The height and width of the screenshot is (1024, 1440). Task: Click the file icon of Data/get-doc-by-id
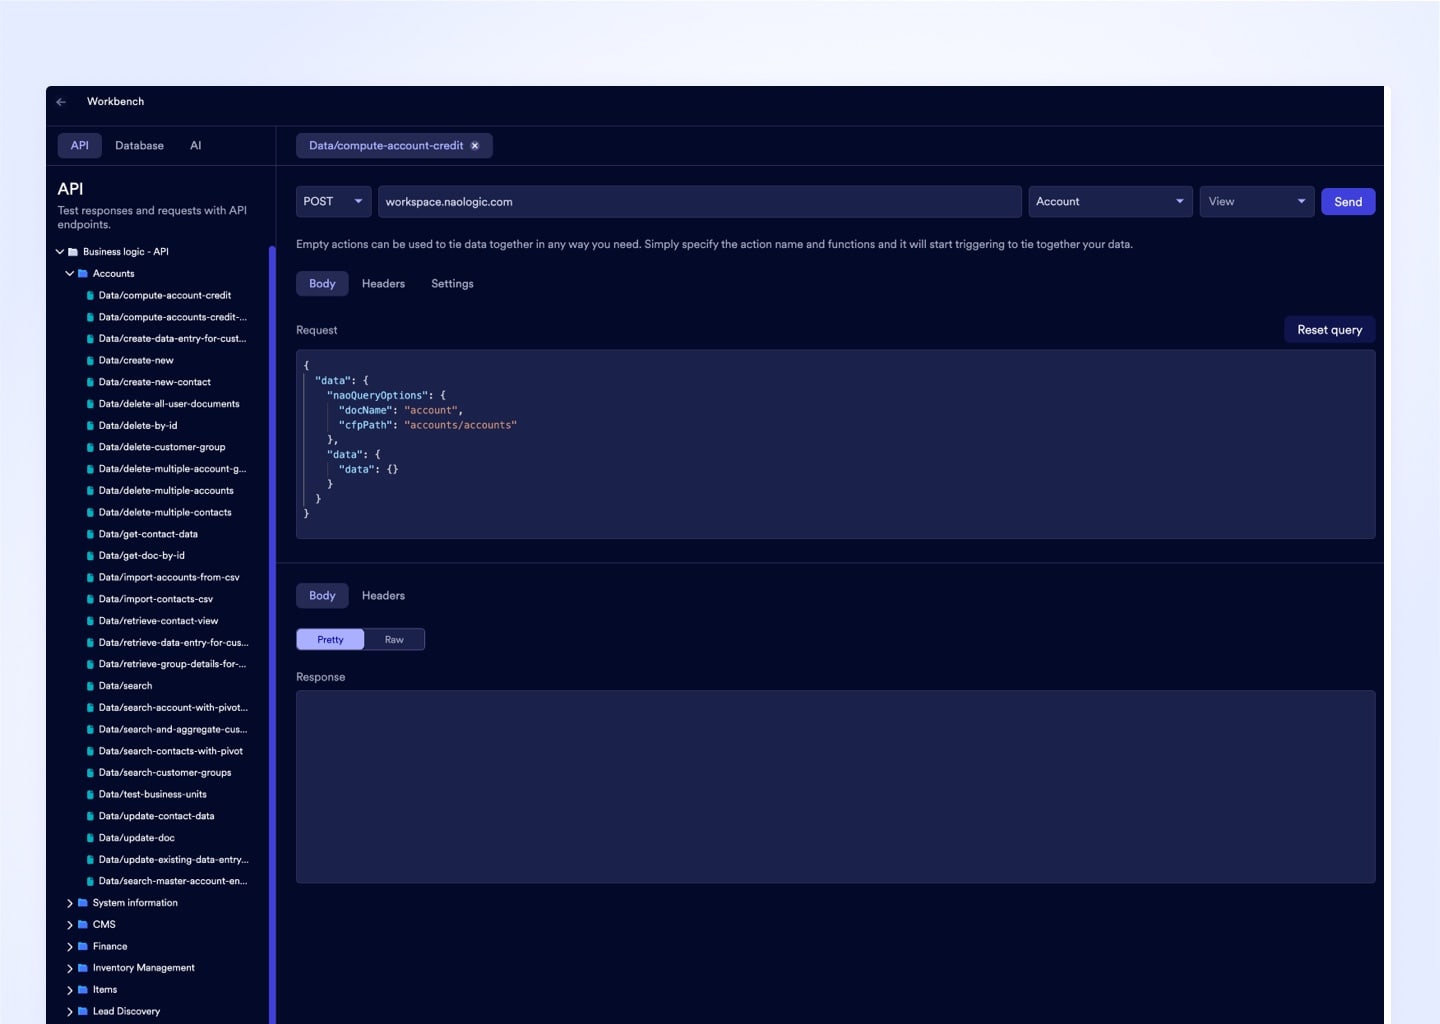click(90, 556)
